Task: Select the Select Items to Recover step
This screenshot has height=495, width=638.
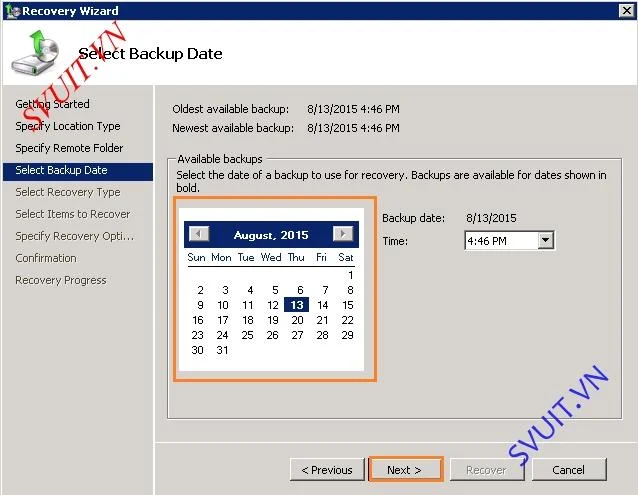Action: 73,214
